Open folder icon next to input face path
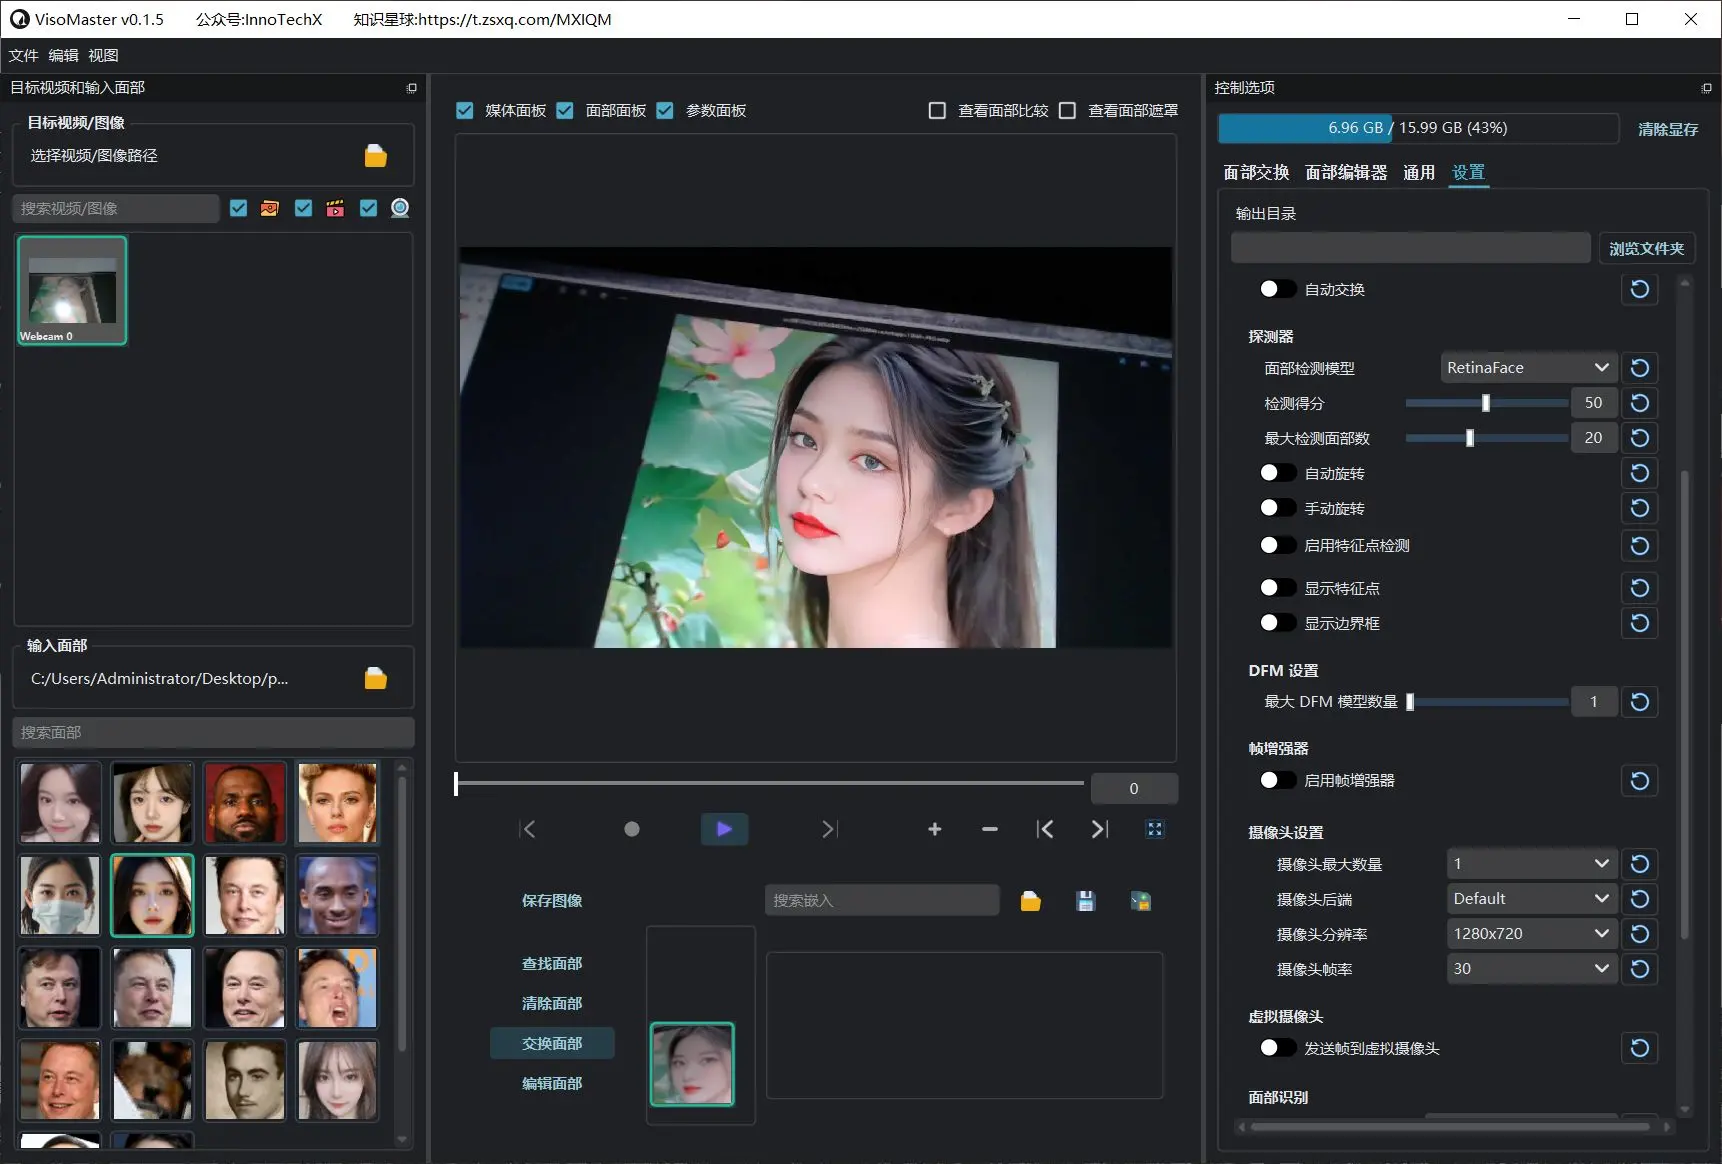Viewport: 1722px width, 1164px height. [375, 678]
